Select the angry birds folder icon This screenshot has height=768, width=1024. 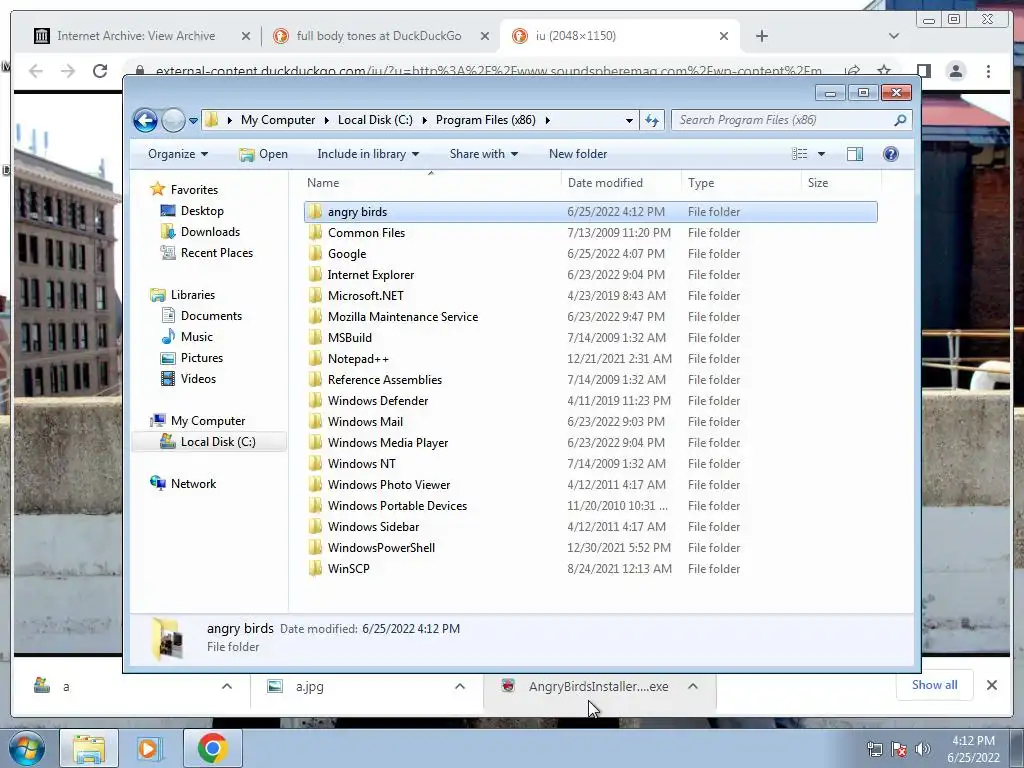(315, 212)
